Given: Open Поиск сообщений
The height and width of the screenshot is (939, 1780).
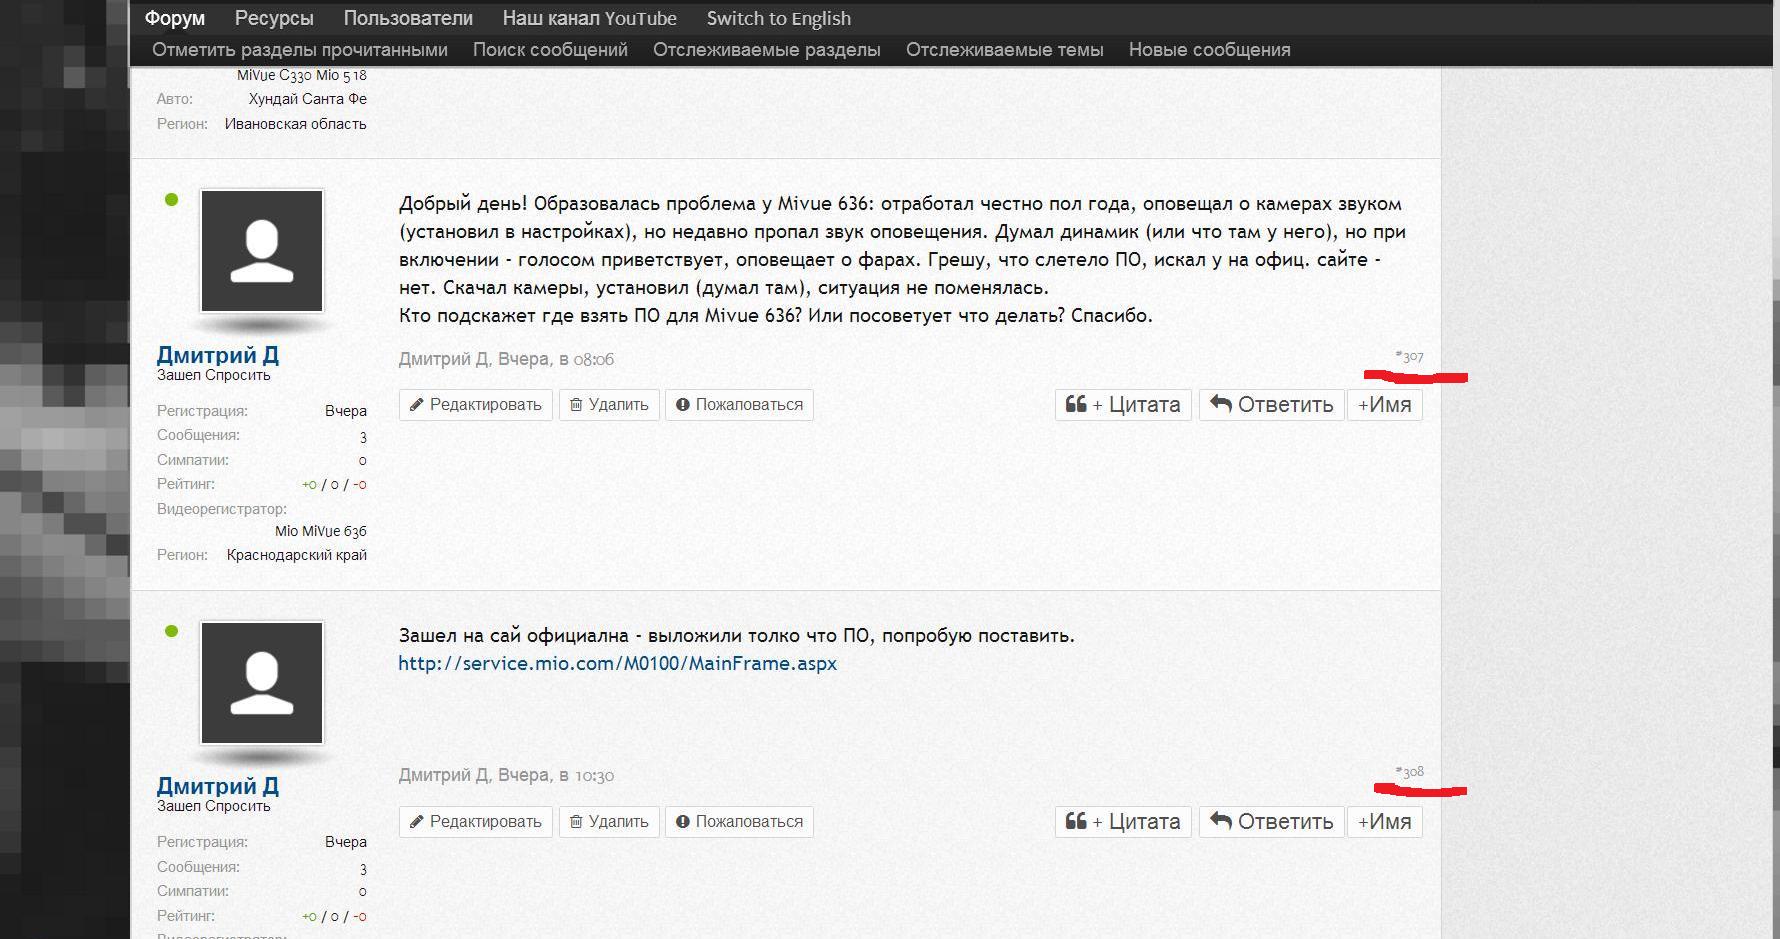Looking at the screenshot, I should [550, 50].
